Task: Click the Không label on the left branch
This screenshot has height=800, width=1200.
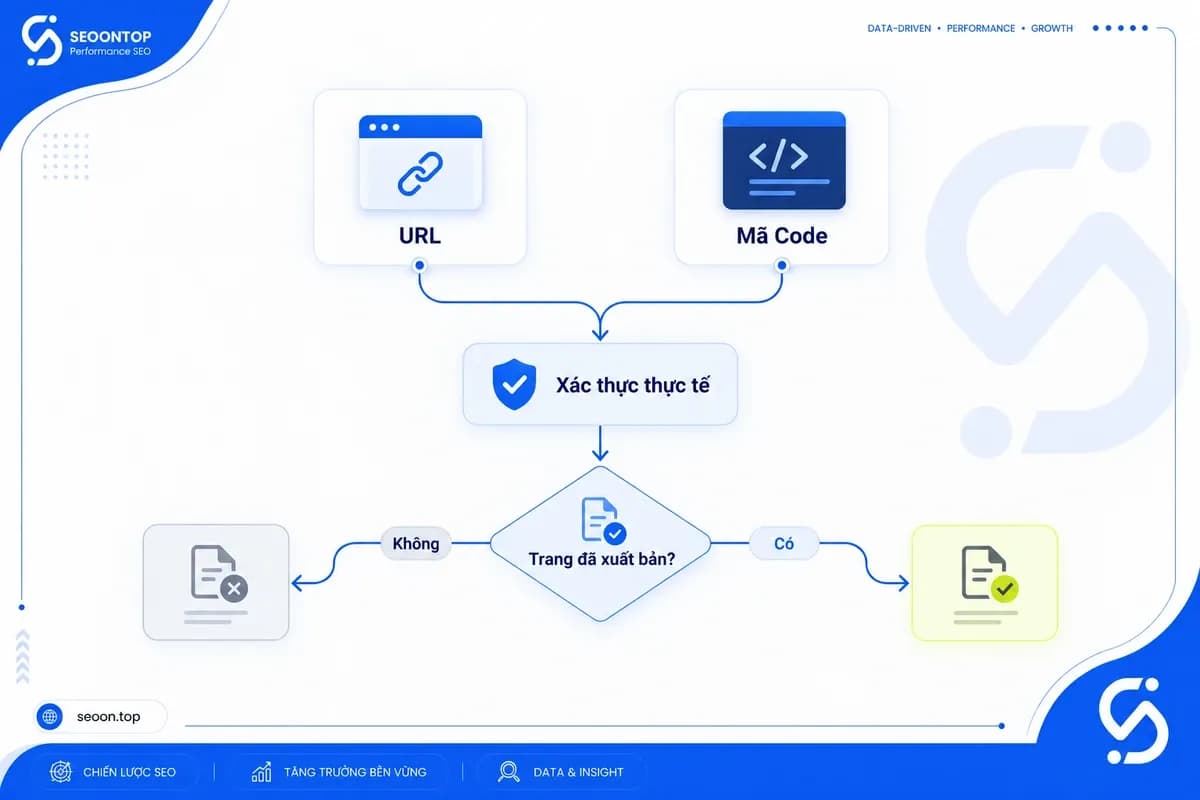Action: 416,544
